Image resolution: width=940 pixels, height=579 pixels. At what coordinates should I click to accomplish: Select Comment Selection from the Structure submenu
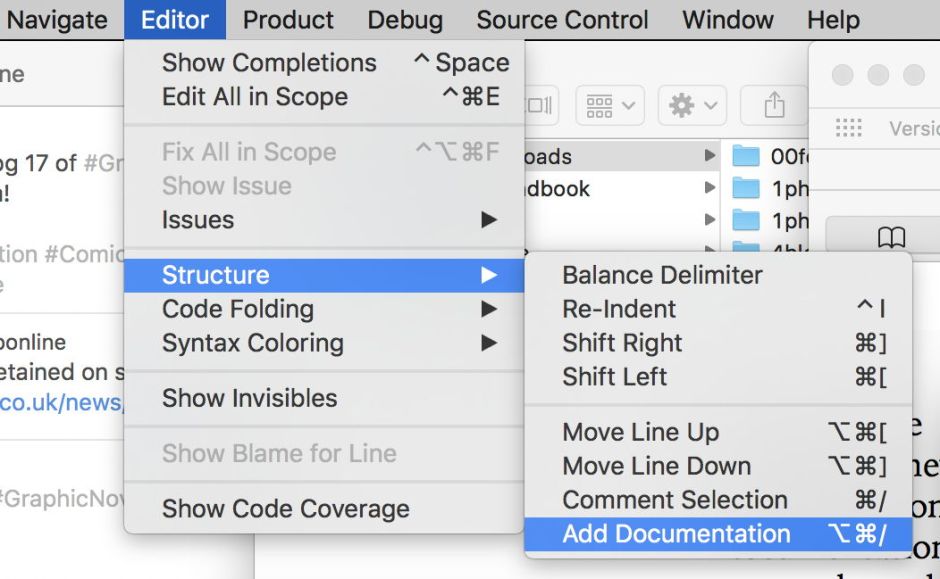[x=673, y=500]
